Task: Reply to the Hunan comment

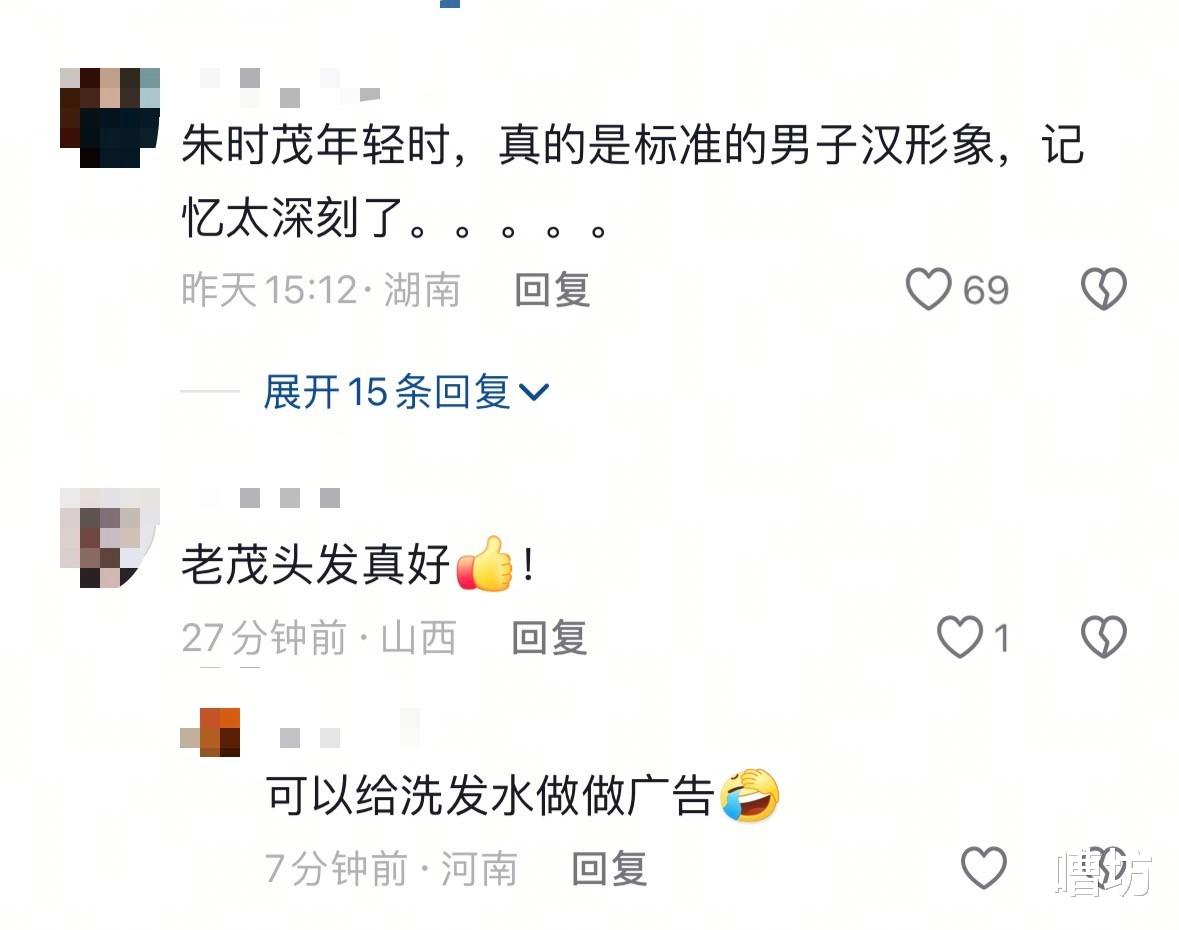Action: pos(552,289)
